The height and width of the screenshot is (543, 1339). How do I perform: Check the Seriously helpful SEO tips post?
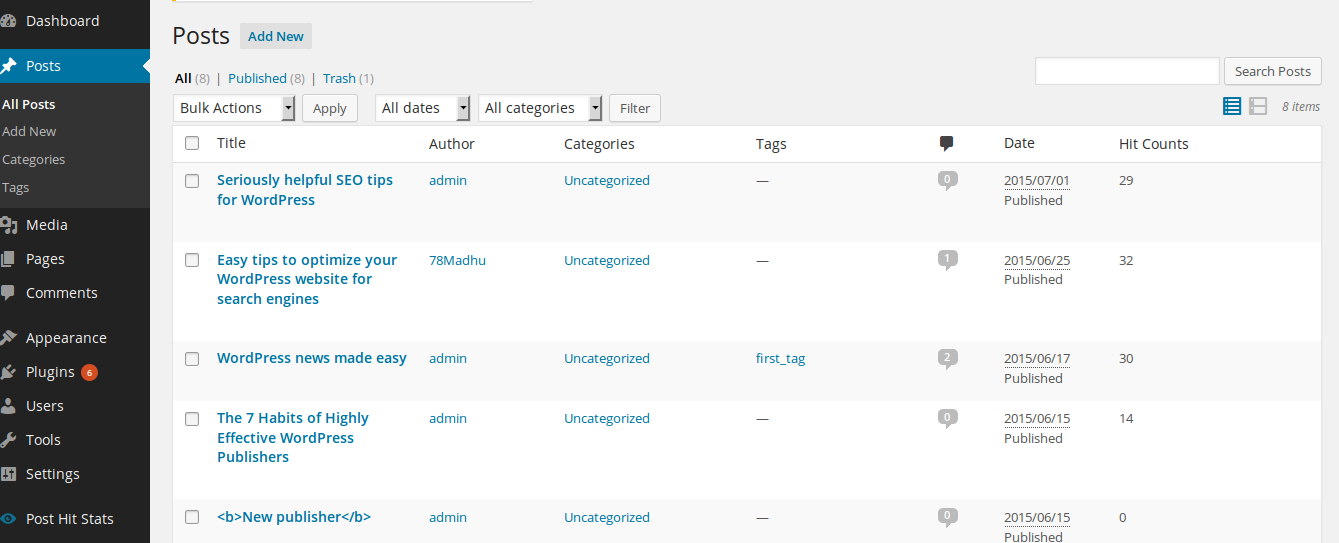tap(192, 181)
